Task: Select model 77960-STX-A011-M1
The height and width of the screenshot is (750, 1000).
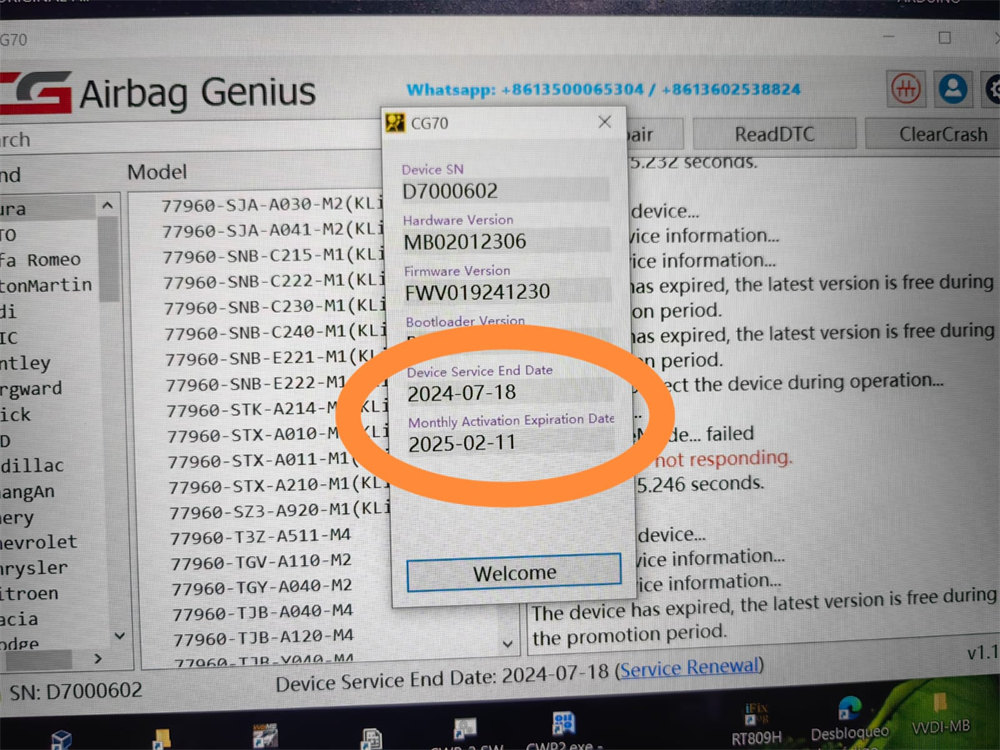Action: (259, 460)
